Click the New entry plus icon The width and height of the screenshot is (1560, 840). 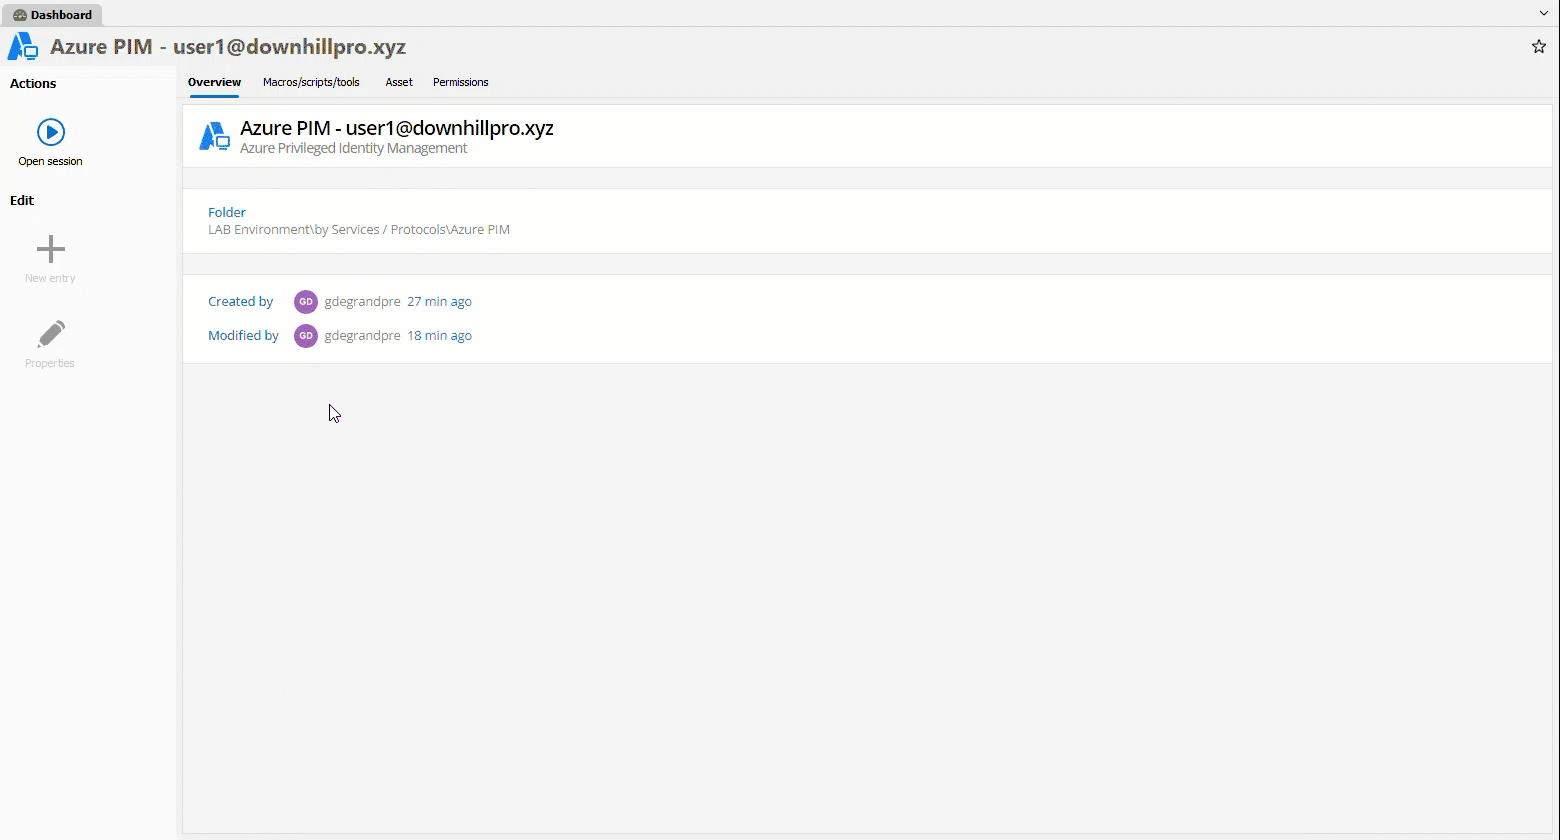coord(50,249)
